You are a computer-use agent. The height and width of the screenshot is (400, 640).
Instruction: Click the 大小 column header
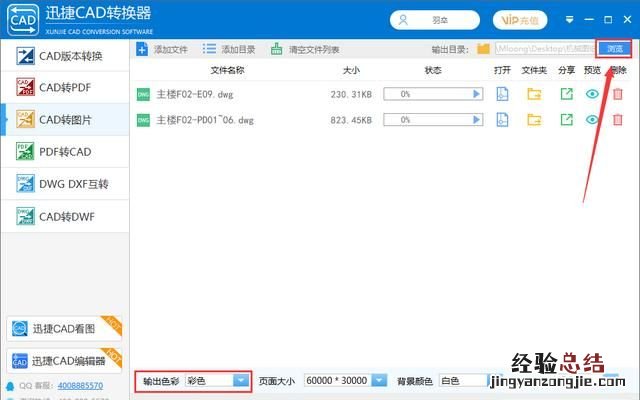[x=351, y=70]
